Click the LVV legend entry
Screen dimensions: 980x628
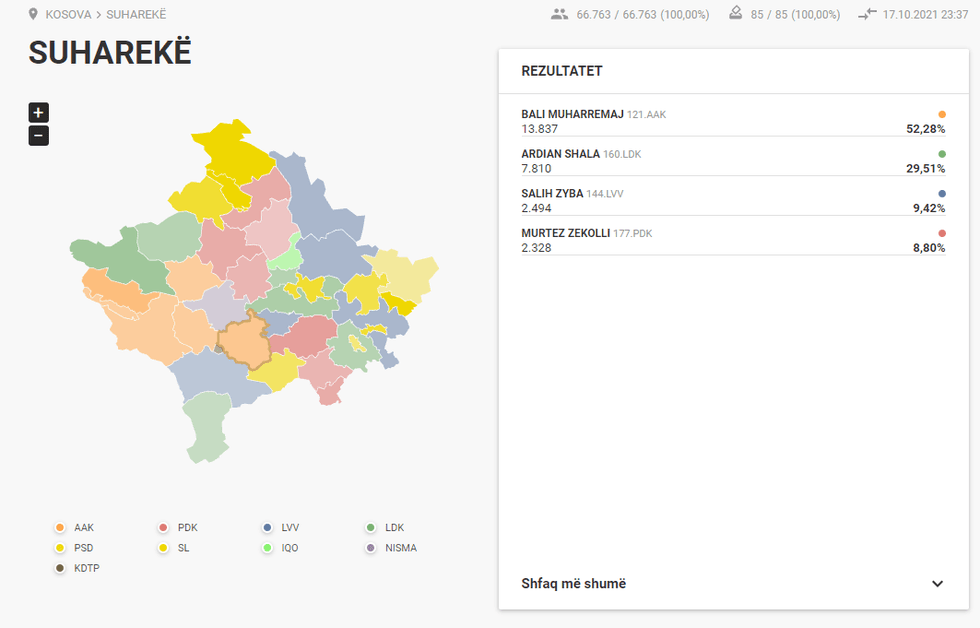(x=283, y=527)
